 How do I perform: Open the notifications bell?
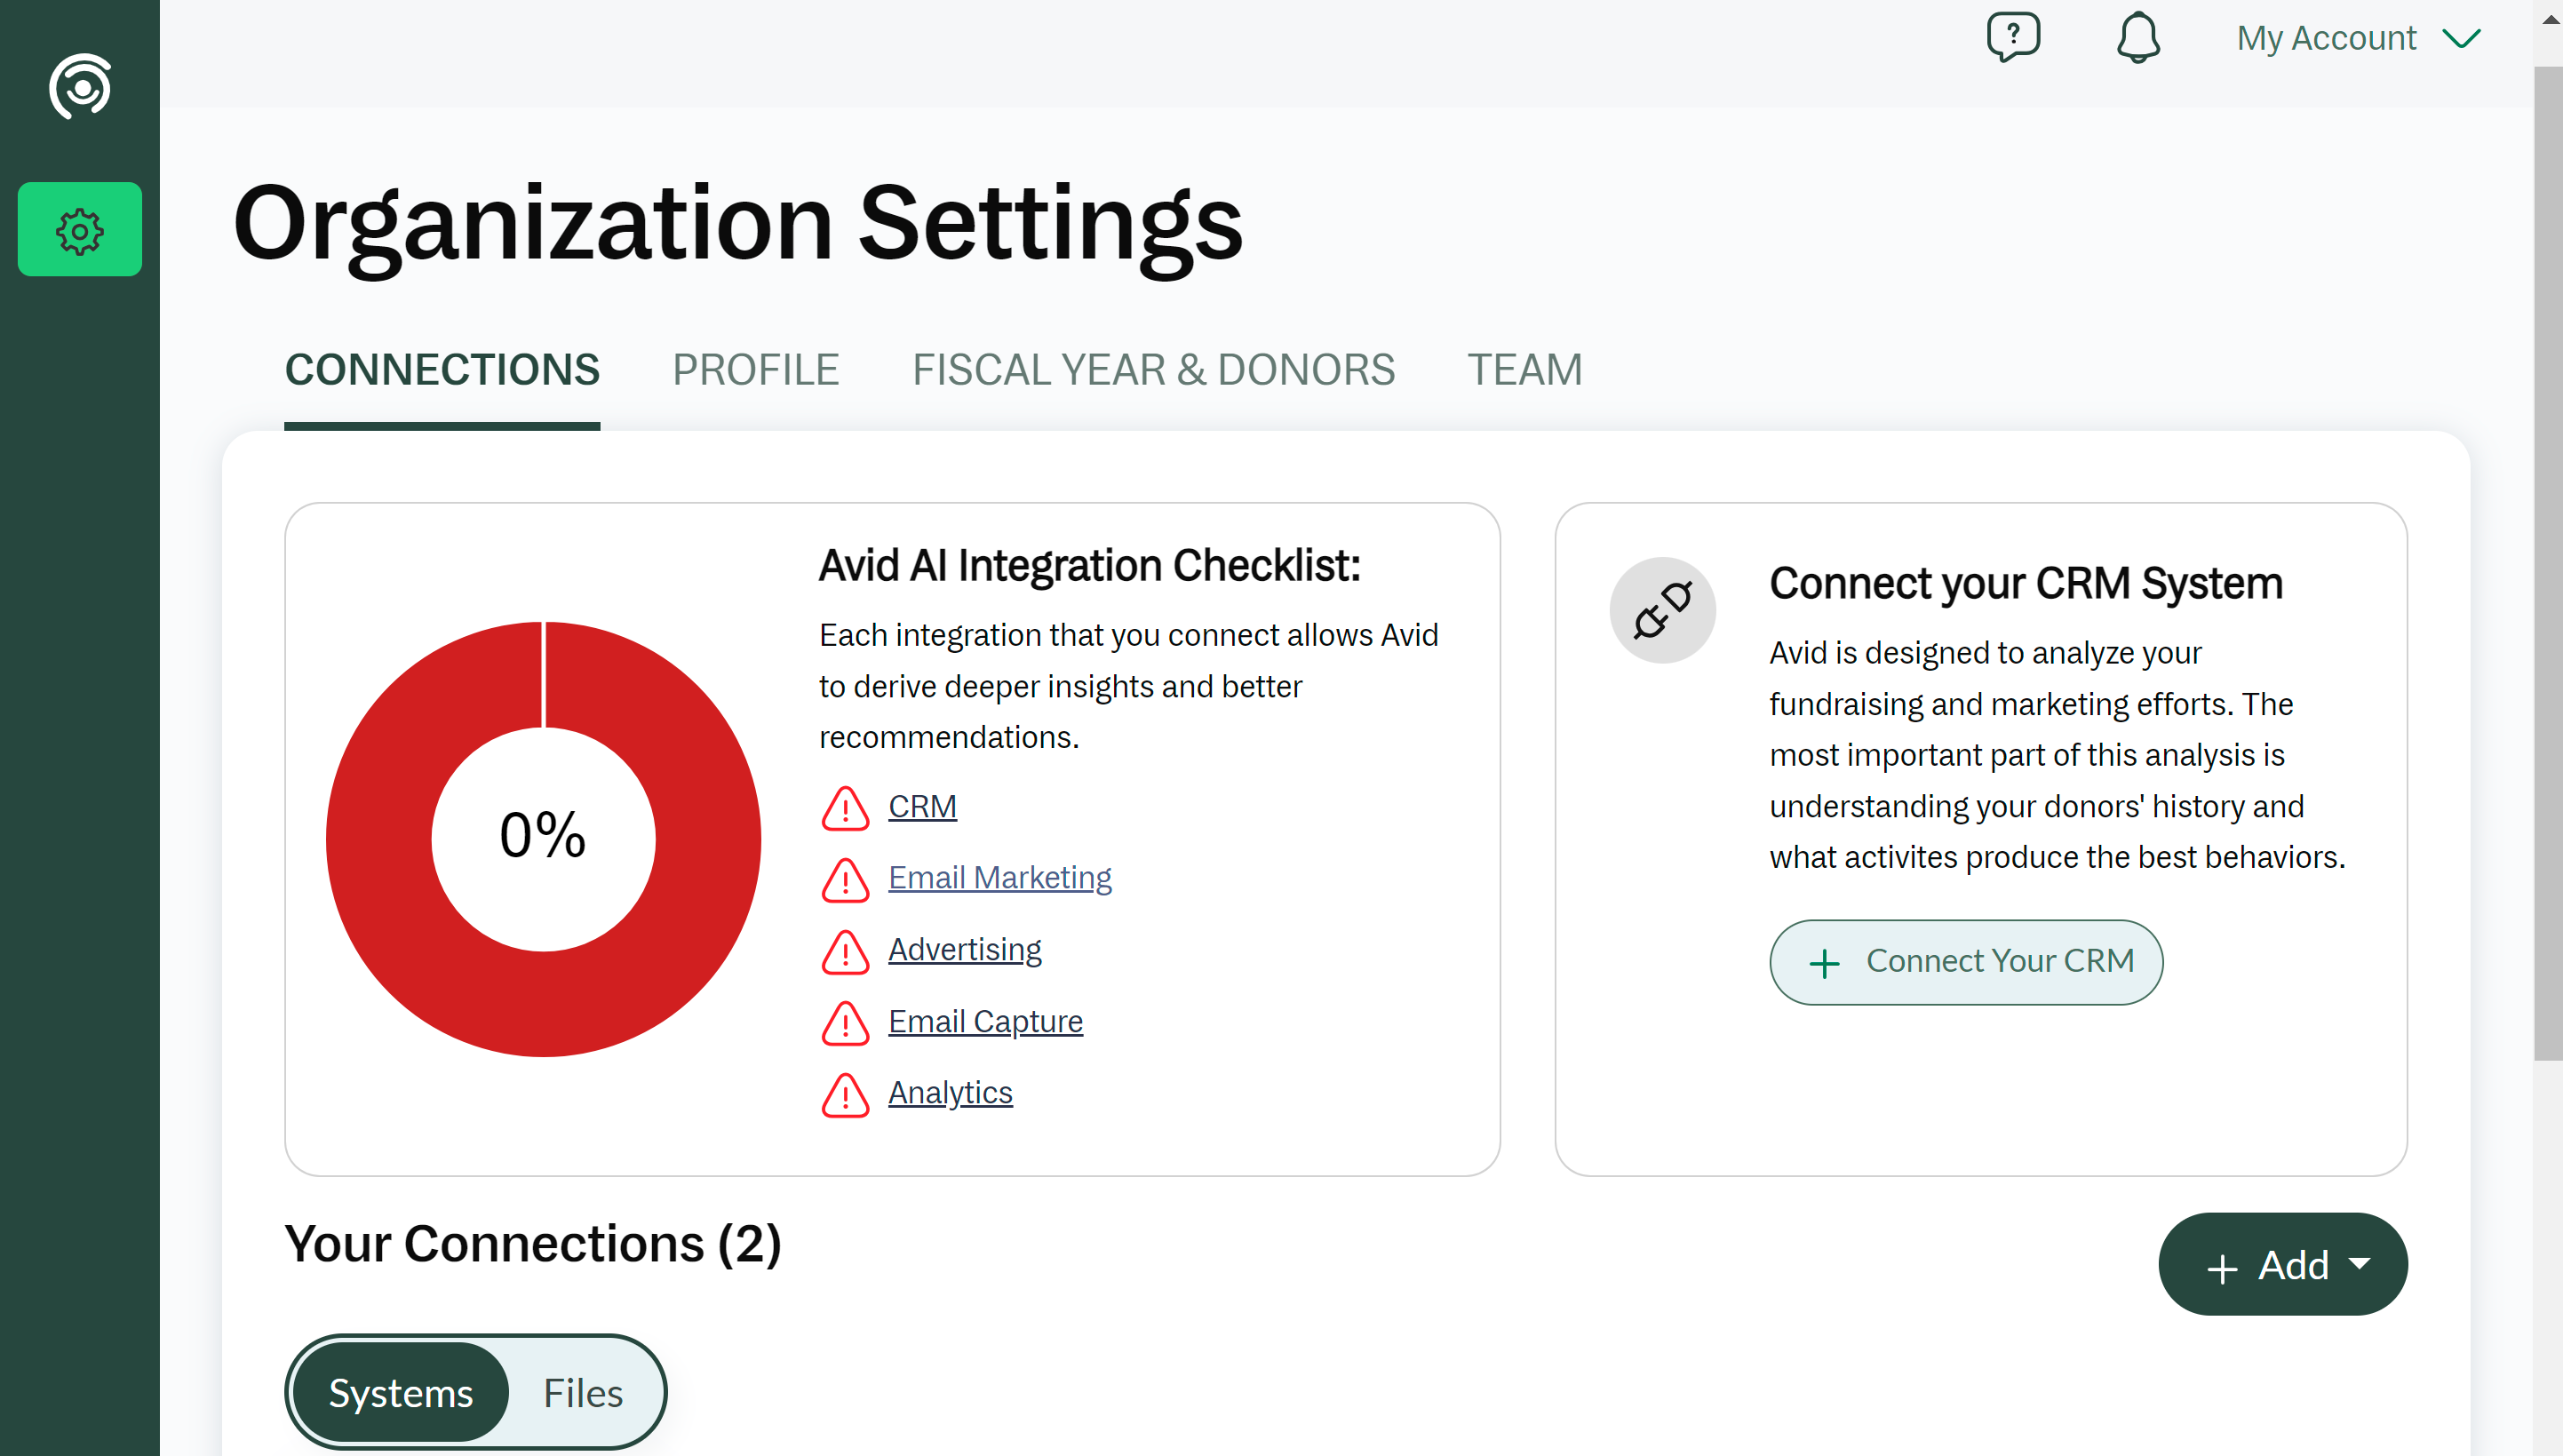point(2138,38)
